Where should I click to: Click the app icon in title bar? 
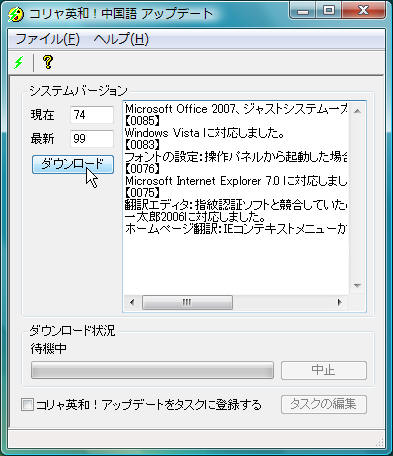[16, 14]
